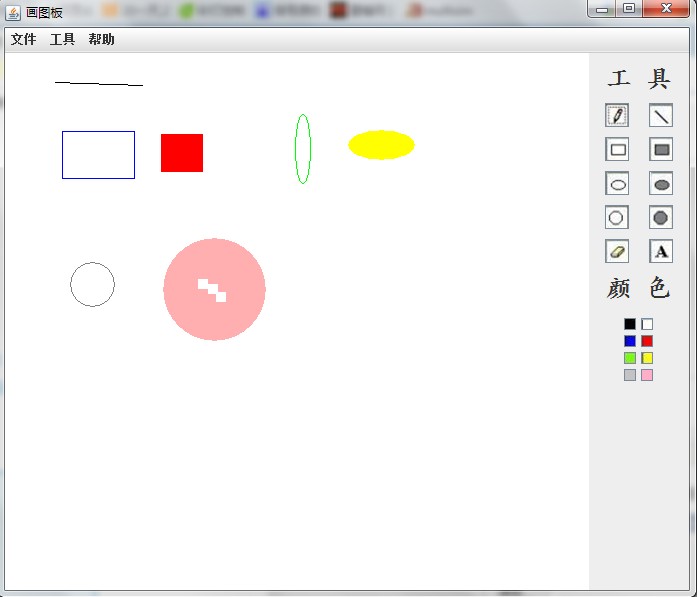Select the Text 'A' tool
This screenshot has height=597, width=697.
click(661, 251)
